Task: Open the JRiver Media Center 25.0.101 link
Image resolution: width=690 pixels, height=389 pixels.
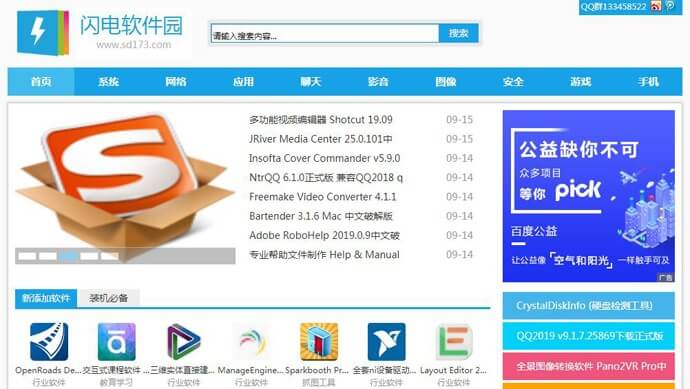Action: pos(321,139)
